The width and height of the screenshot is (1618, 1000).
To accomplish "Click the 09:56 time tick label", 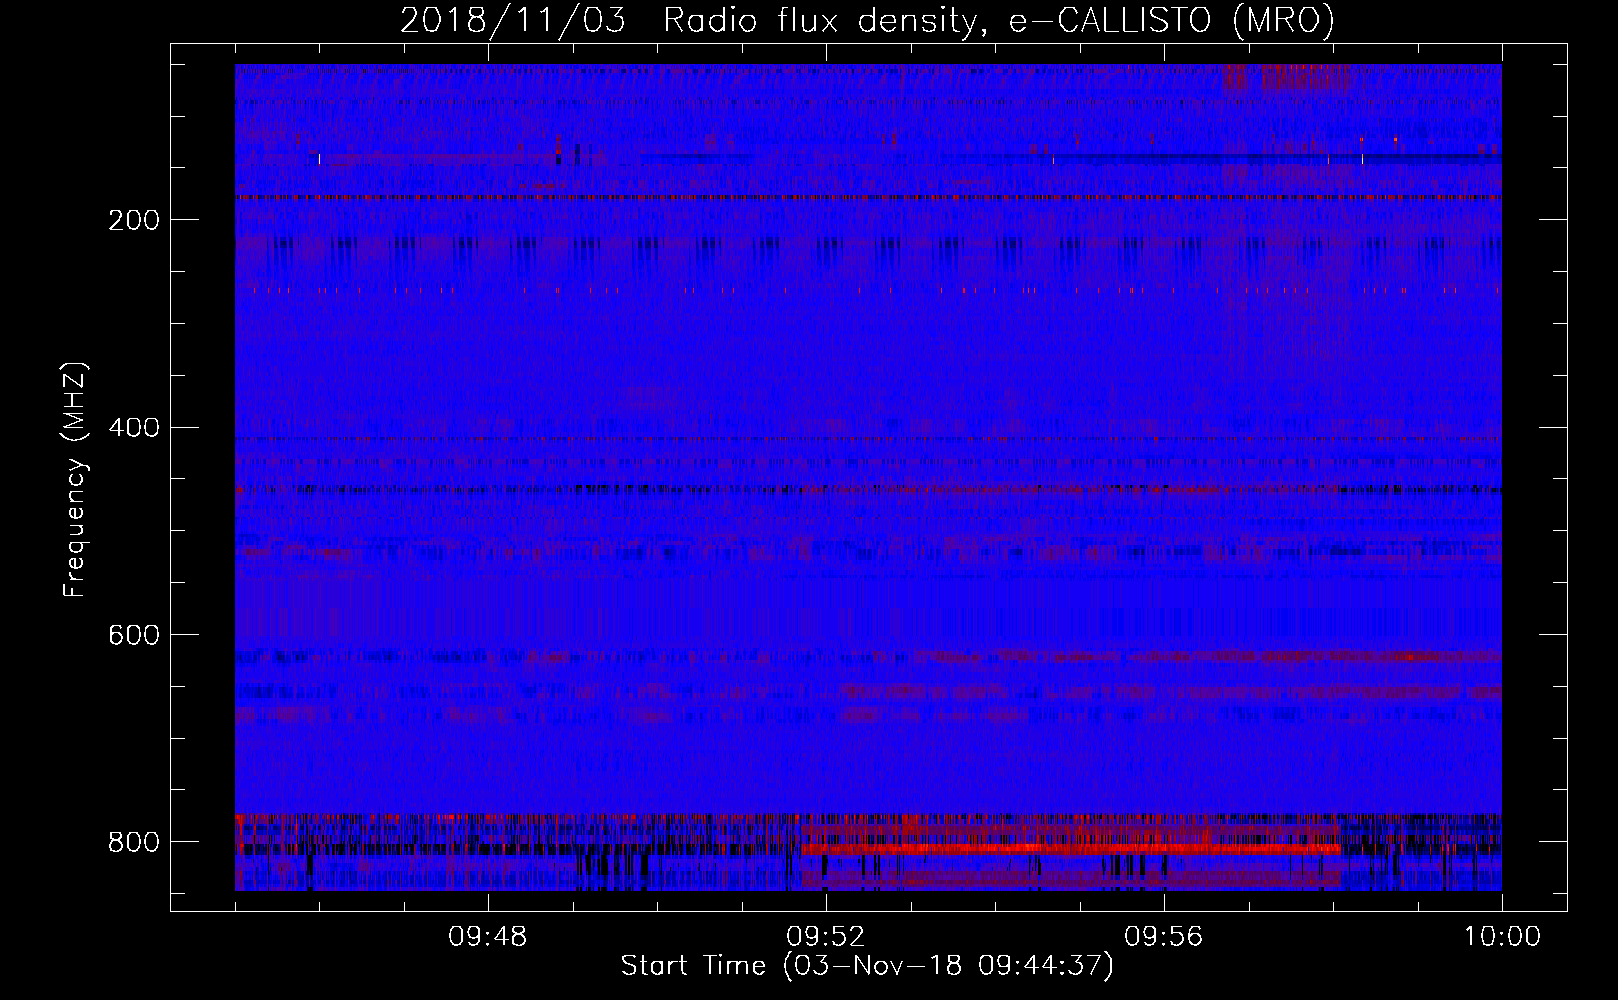I will tap(1163, 937).
